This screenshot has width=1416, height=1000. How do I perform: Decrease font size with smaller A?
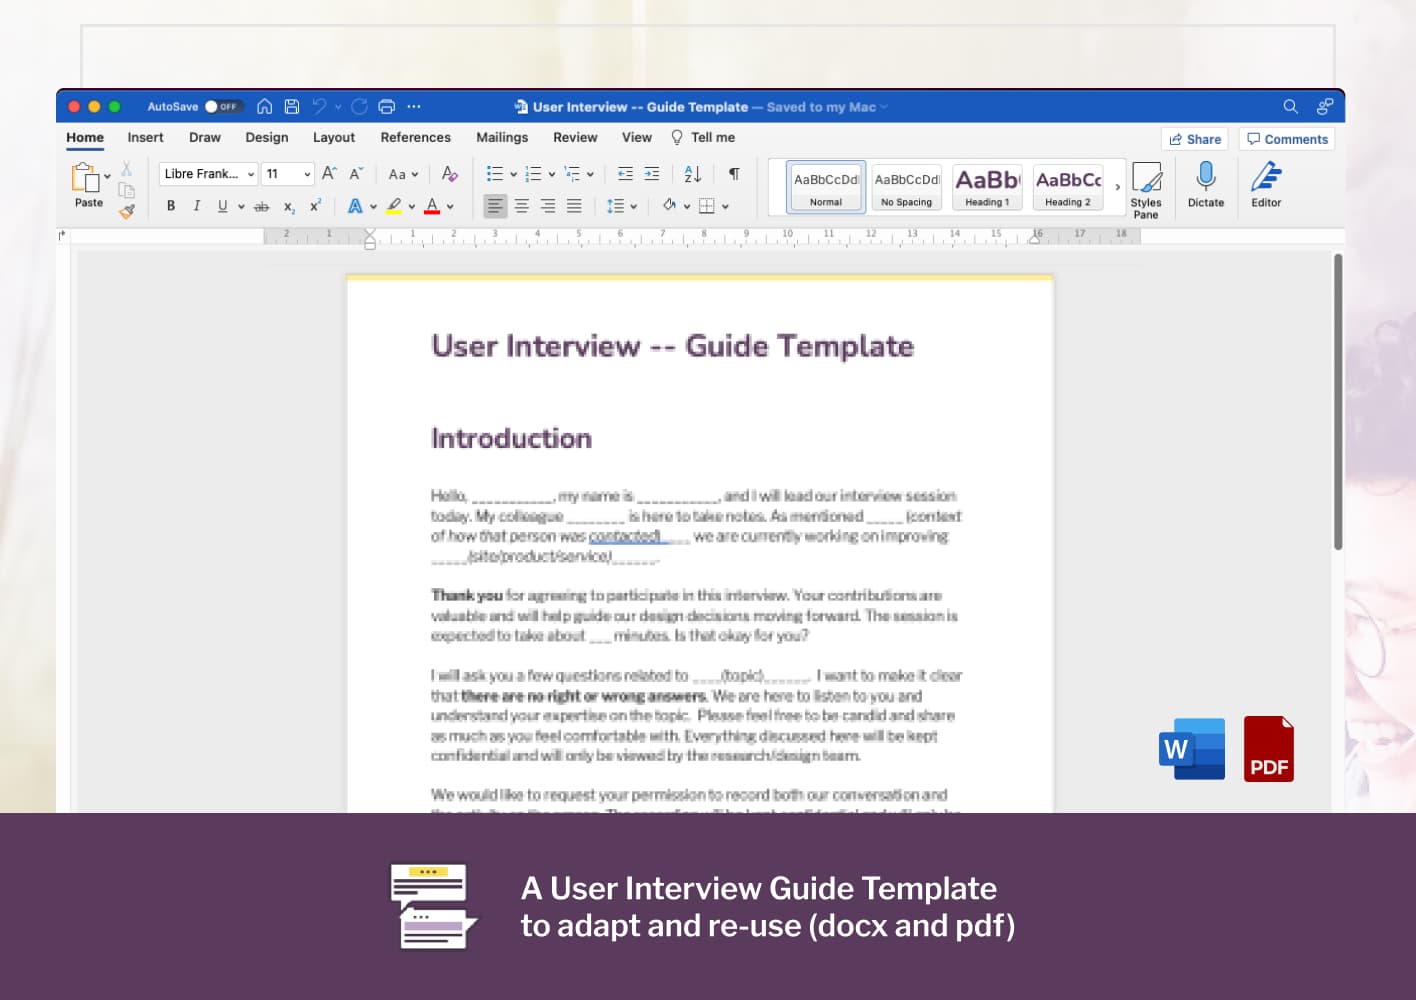click(356, 174)
